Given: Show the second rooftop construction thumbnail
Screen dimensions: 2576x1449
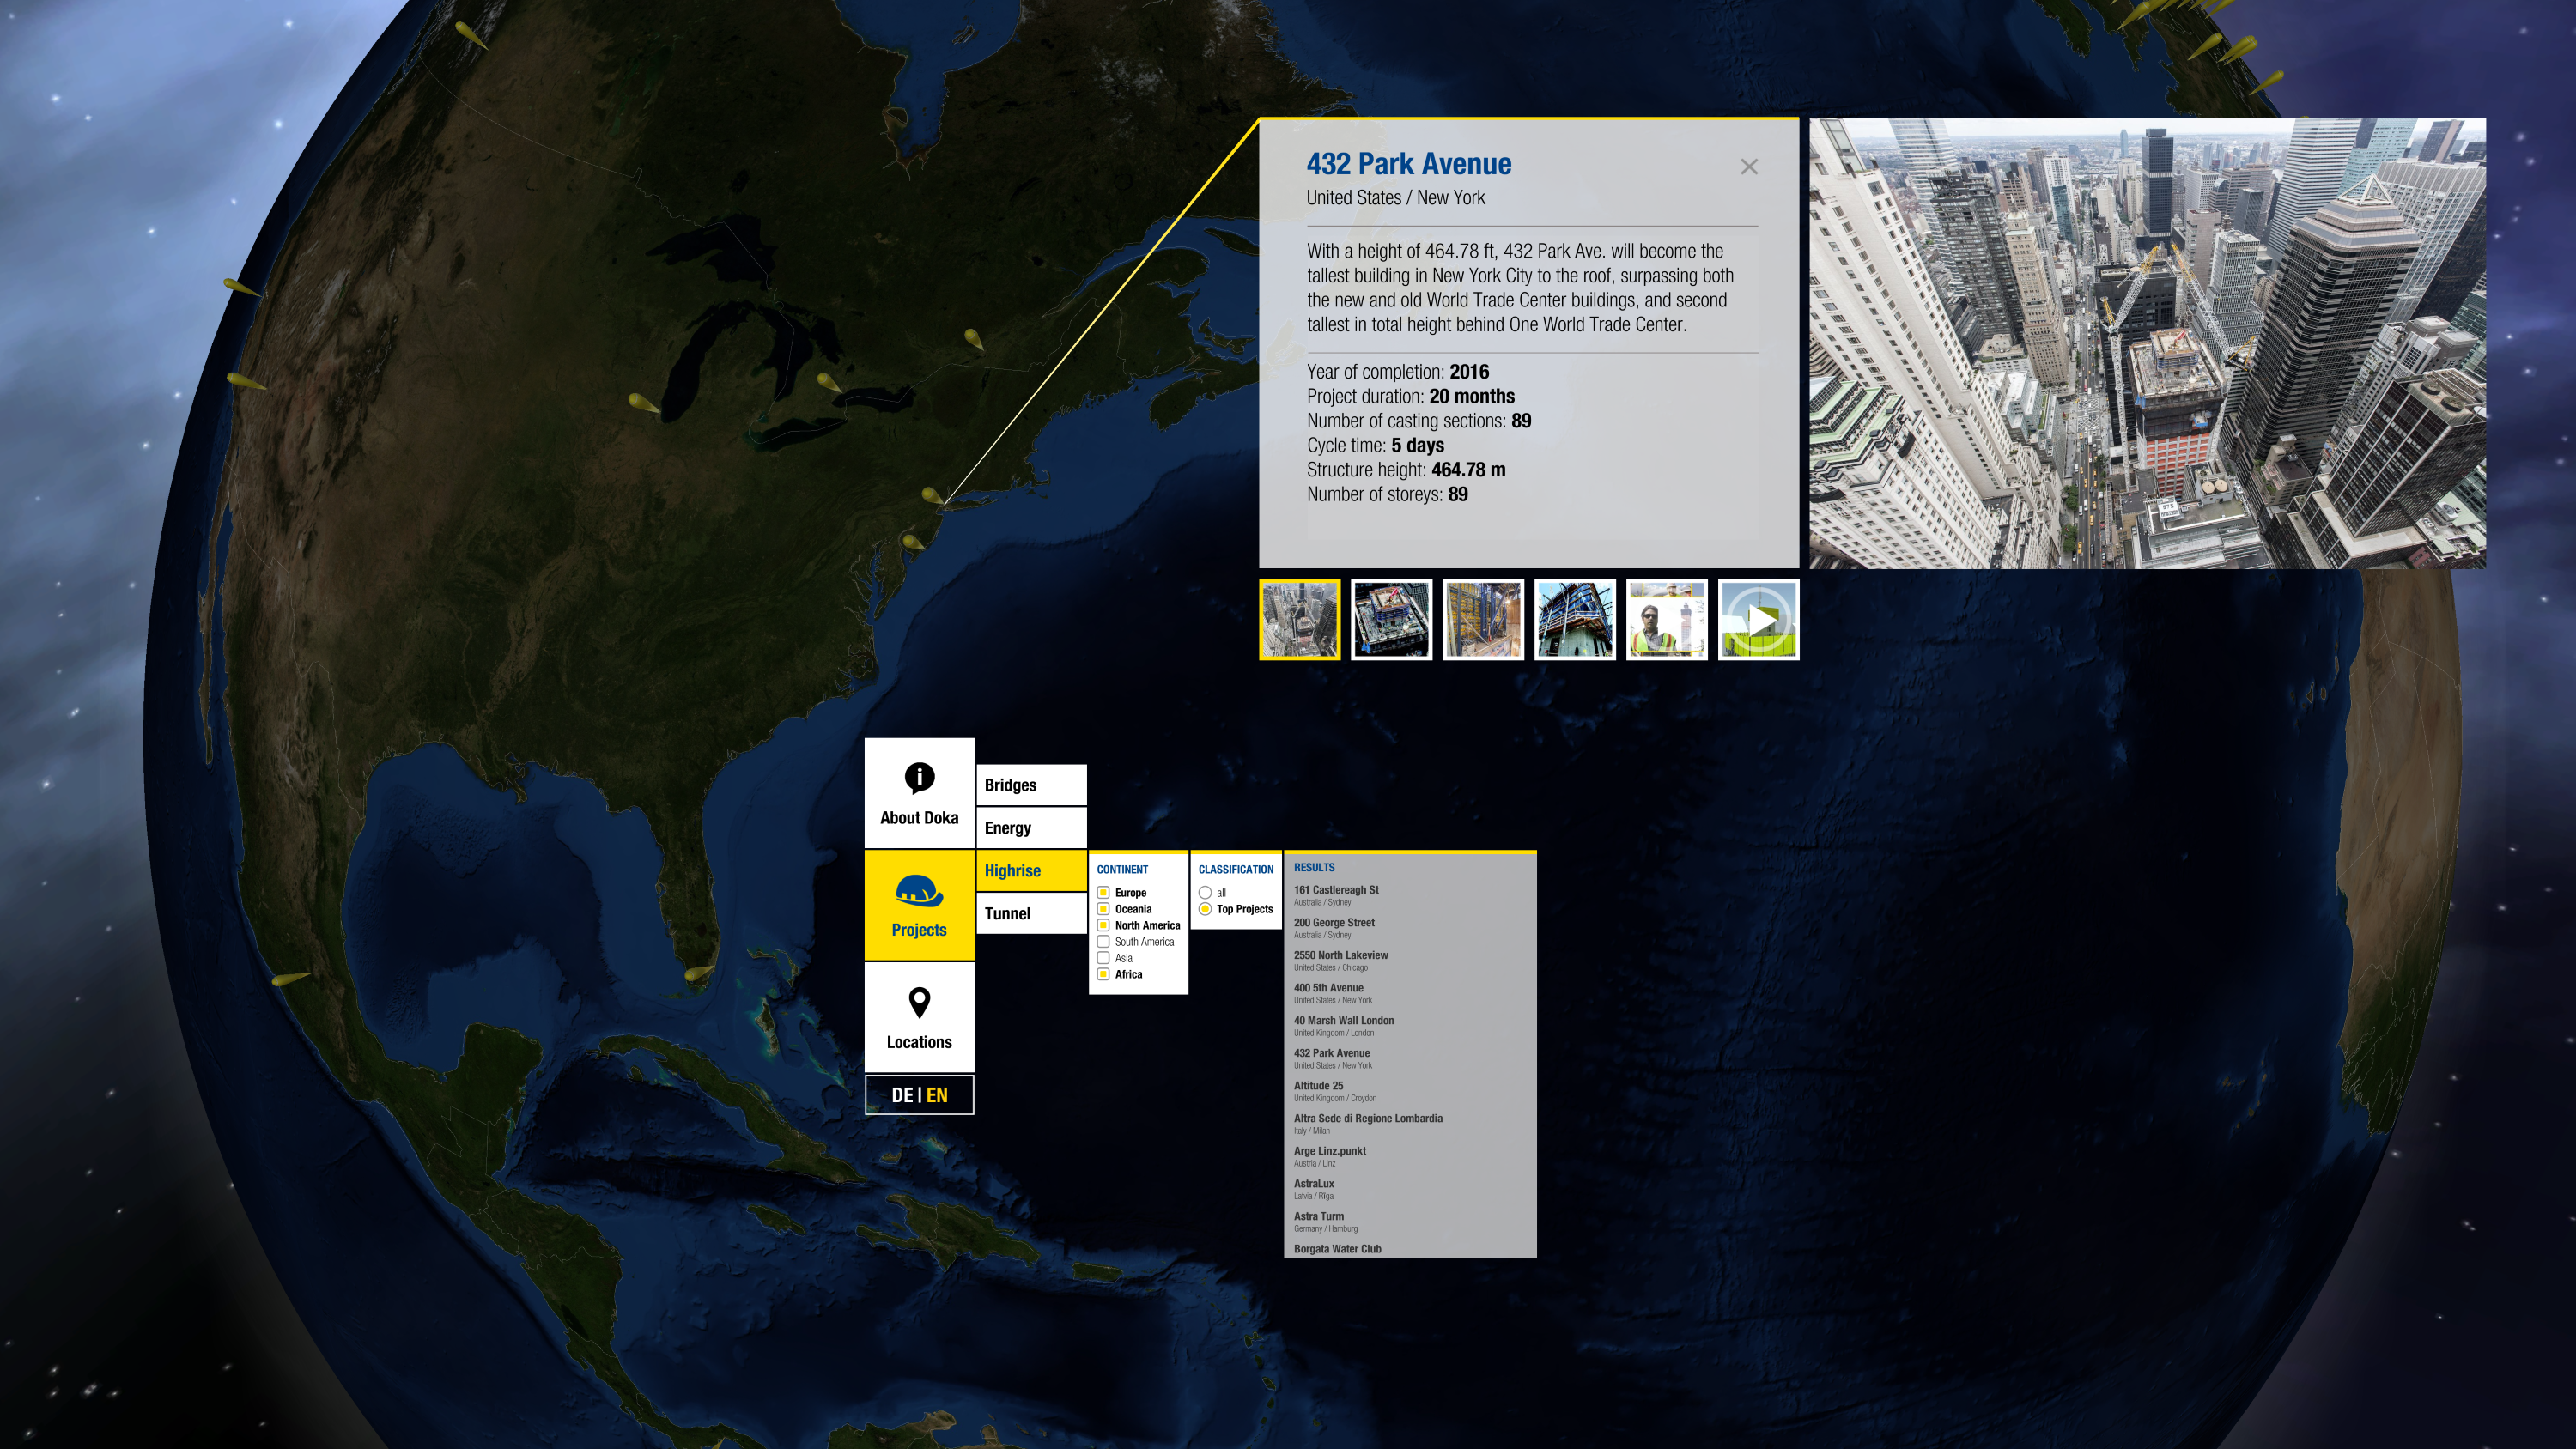Looking at the screenshot, I should tap(1392, 619).
